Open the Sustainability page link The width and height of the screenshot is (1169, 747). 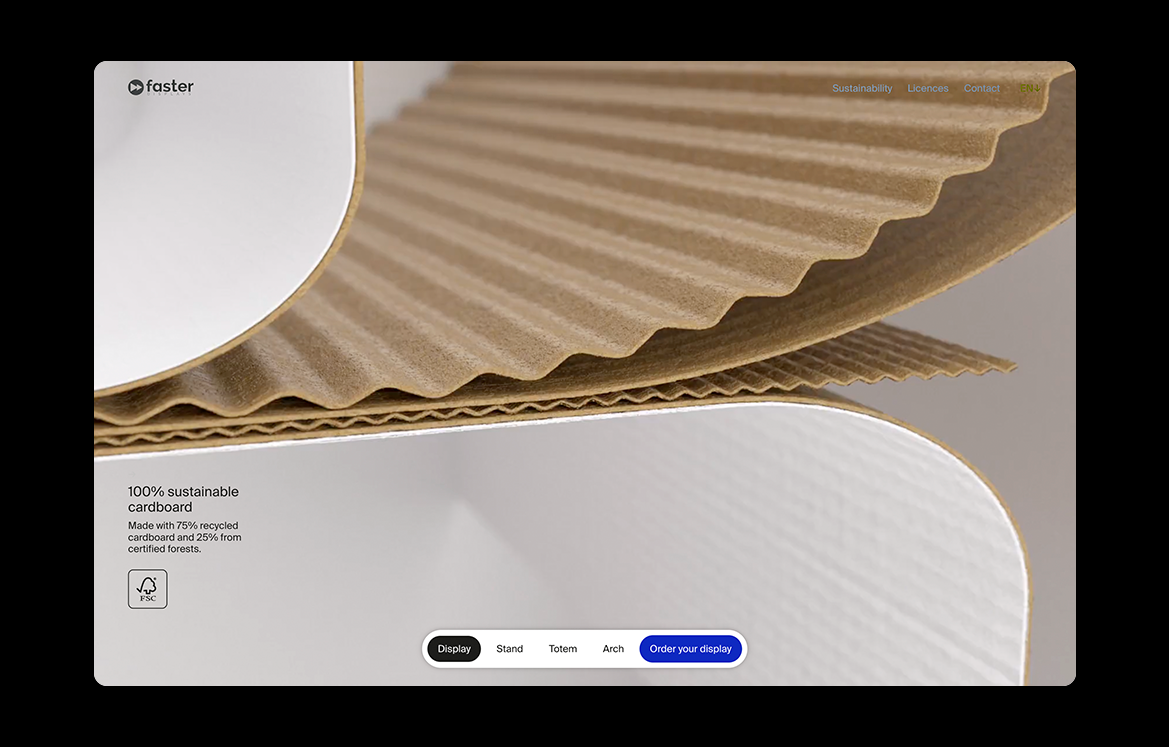(862, 89)
